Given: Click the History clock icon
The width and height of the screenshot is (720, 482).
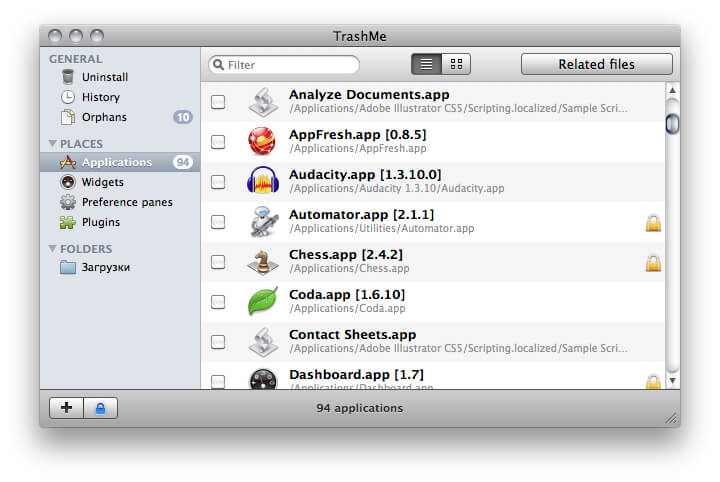Looking at the screenshot, I should (68, 97).
